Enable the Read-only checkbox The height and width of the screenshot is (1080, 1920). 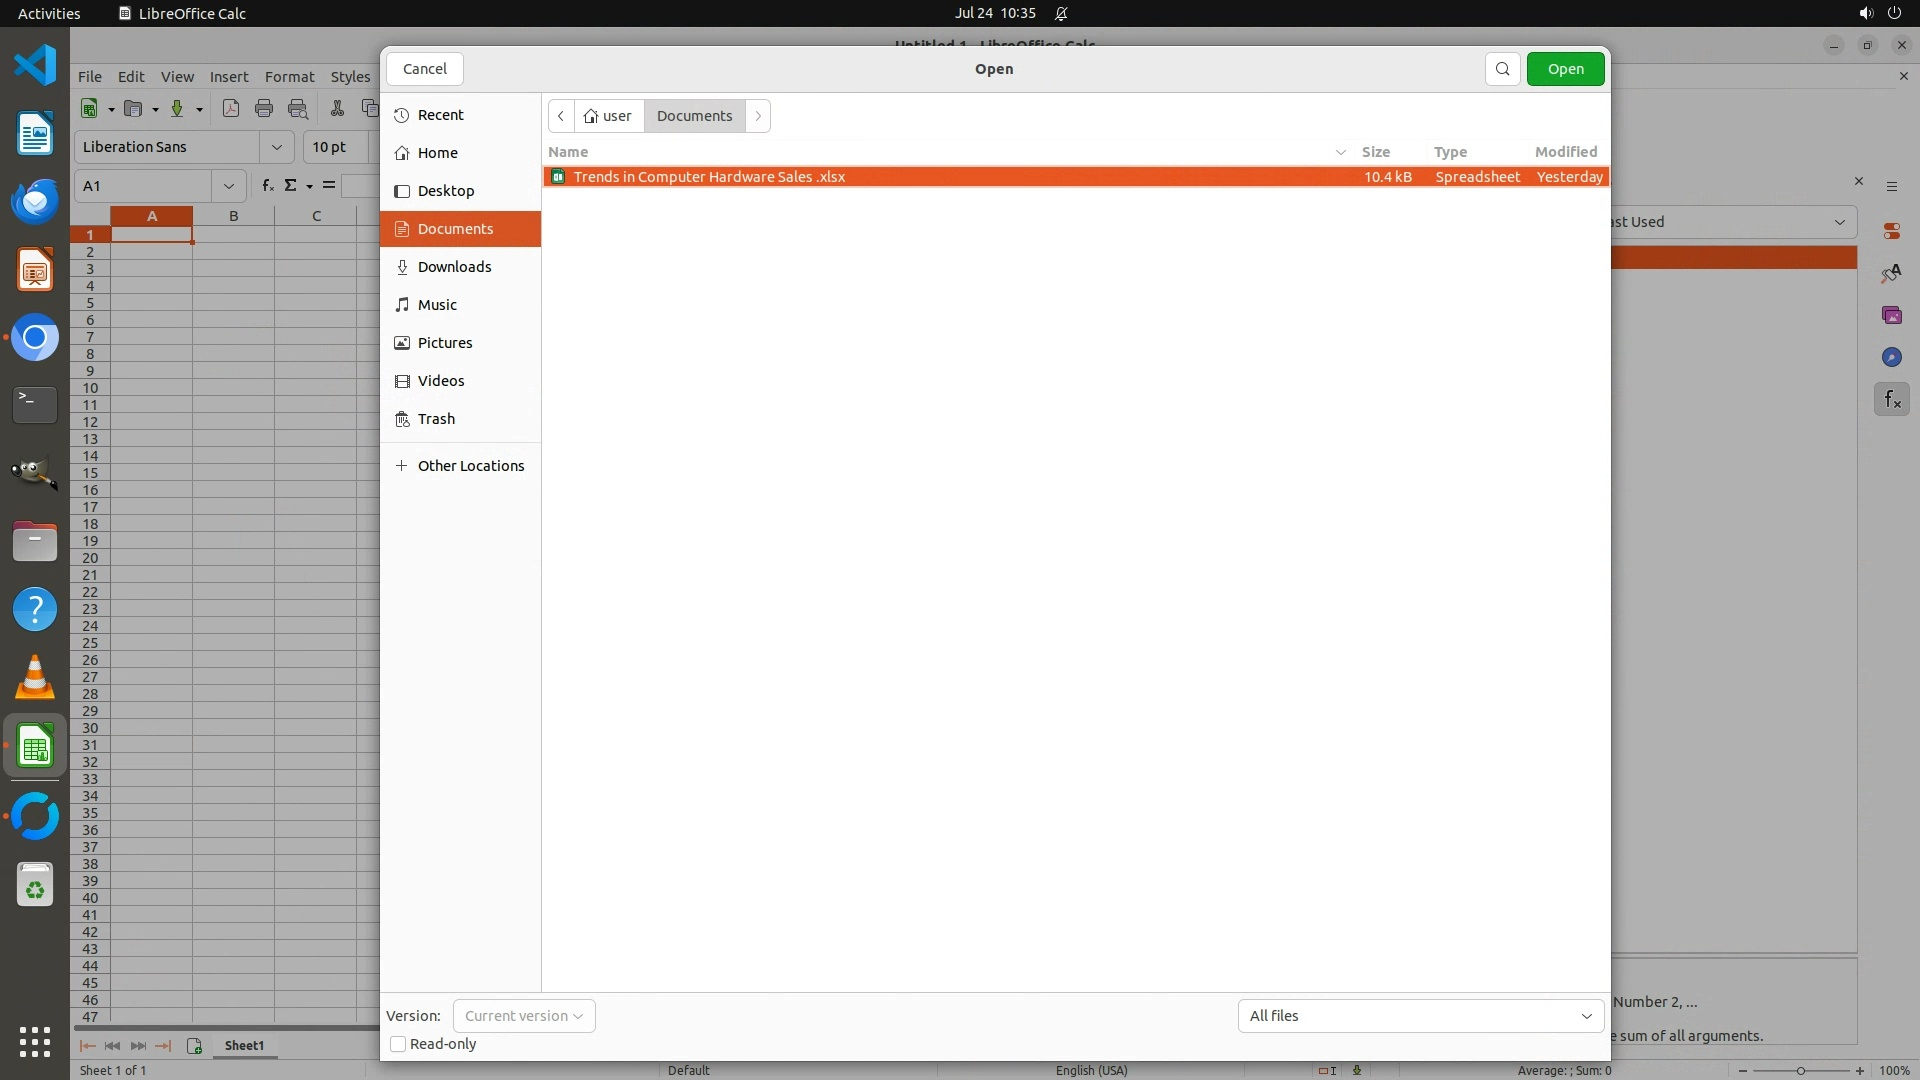398,1044
